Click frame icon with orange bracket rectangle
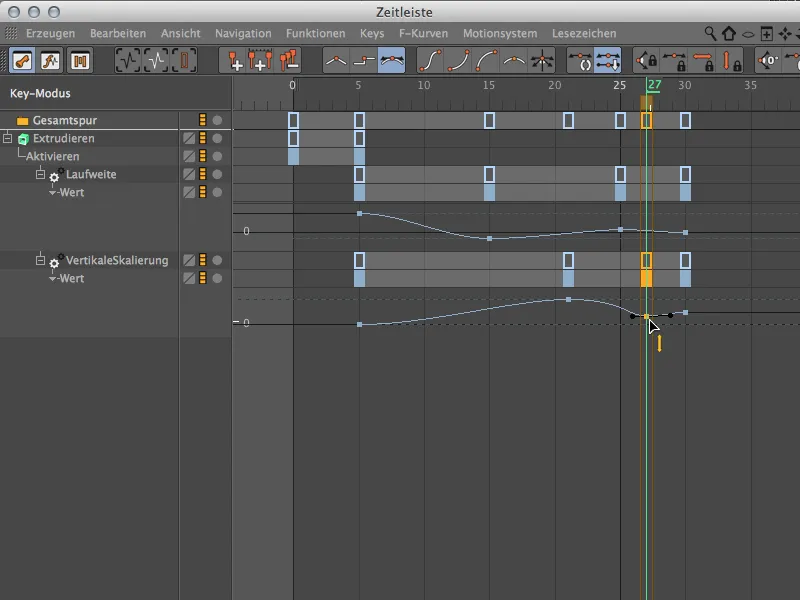This screenshot has height=600, width=800. 184,61
